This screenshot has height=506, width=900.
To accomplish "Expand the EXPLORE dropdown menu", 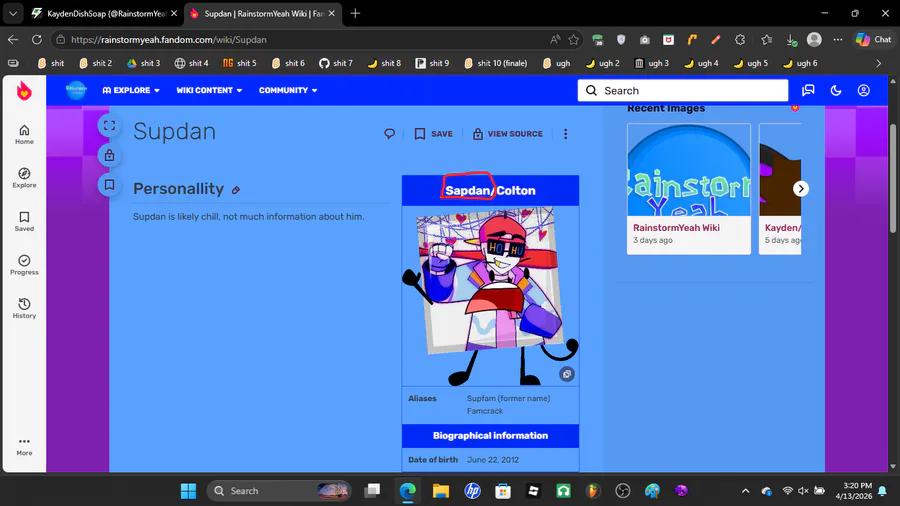I will coord(131,90).
